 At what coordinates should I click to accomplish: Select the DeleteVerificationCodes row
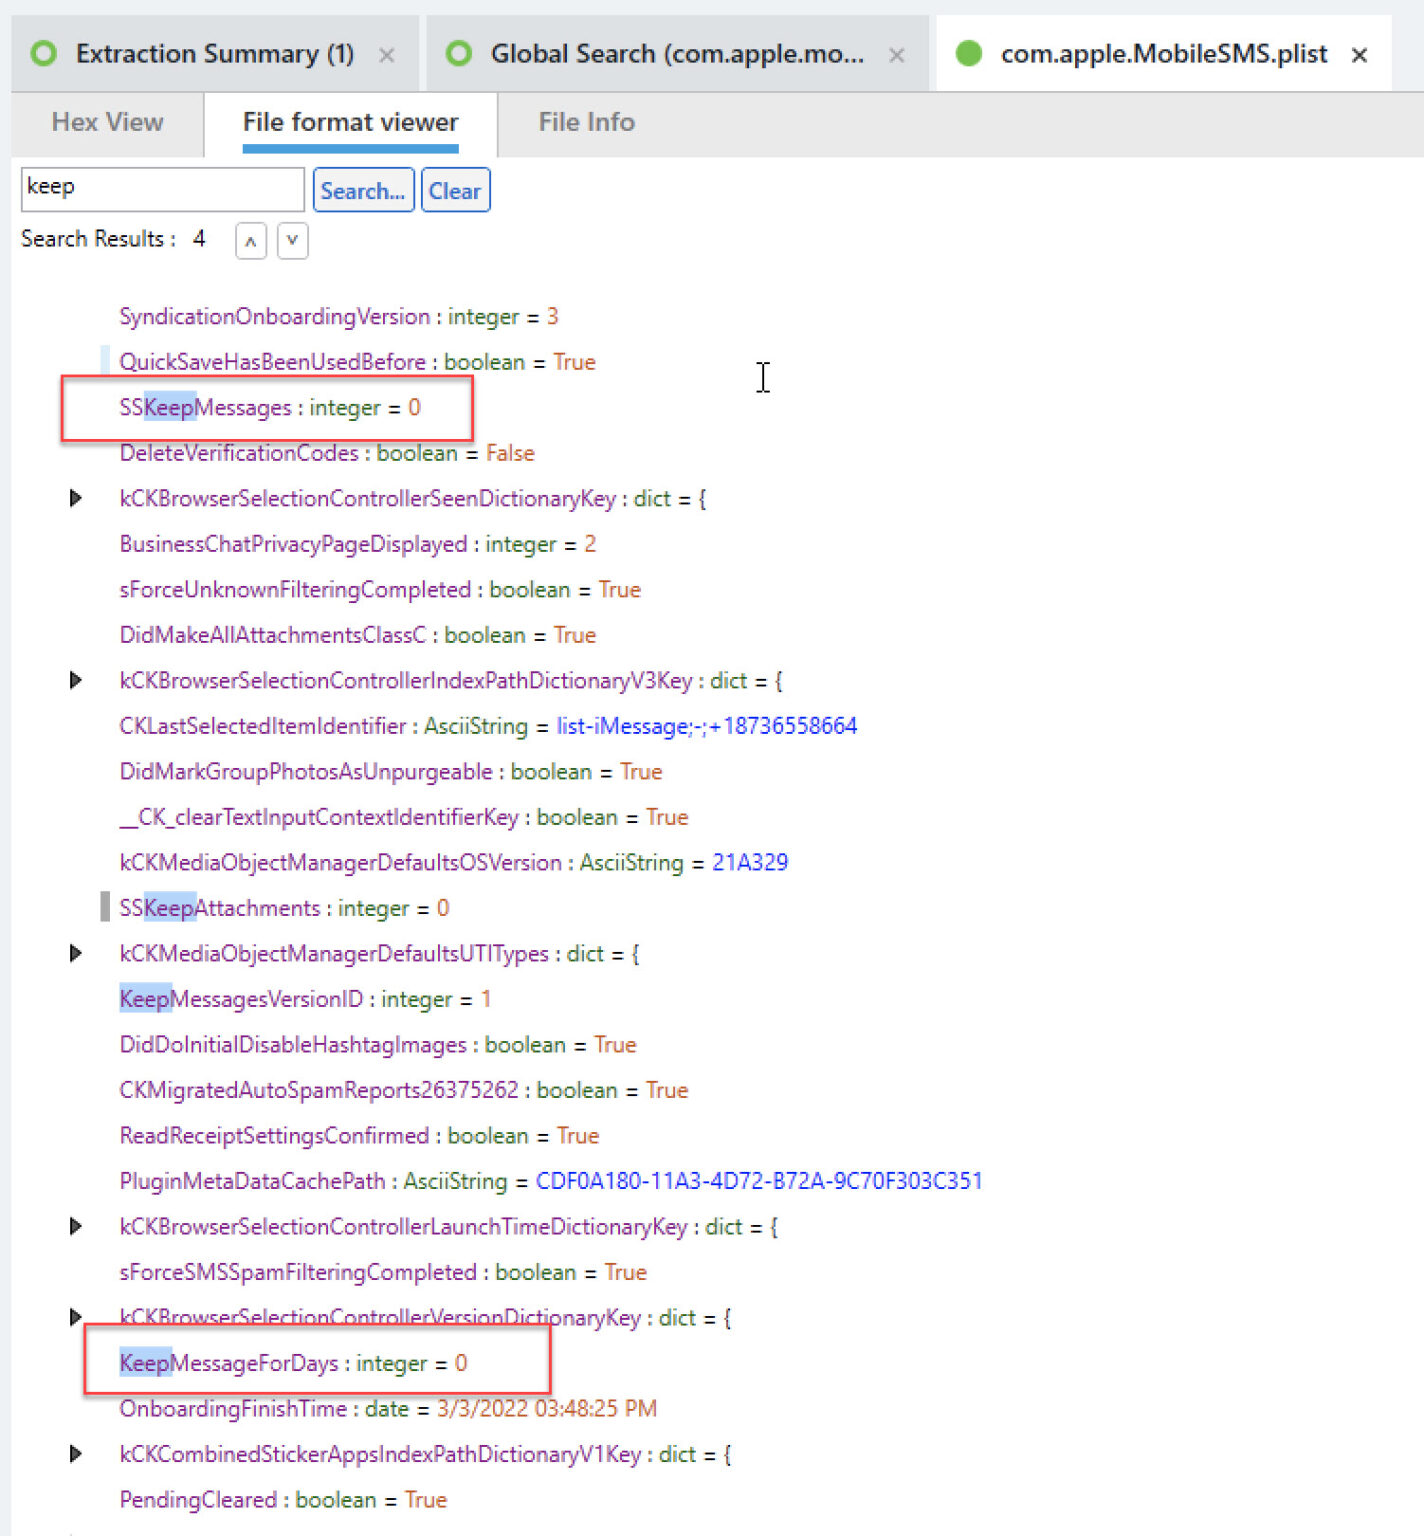327,453
